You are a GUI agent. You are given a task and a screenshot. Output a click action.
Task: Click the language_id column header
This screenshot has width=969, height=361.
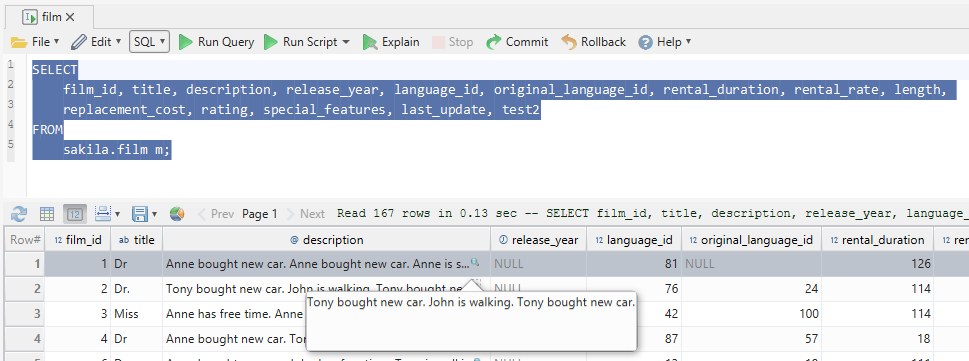634,240
